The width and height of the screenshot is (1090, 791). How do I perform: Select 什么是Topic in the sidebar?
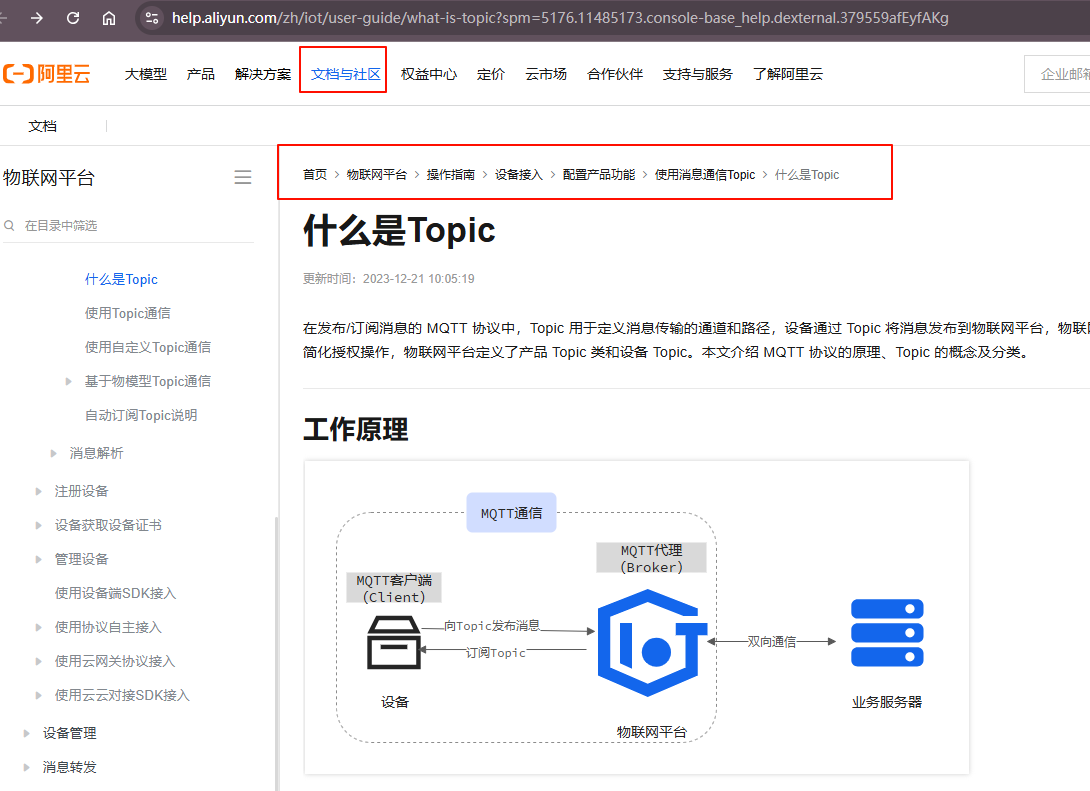[x=121, y=279]
